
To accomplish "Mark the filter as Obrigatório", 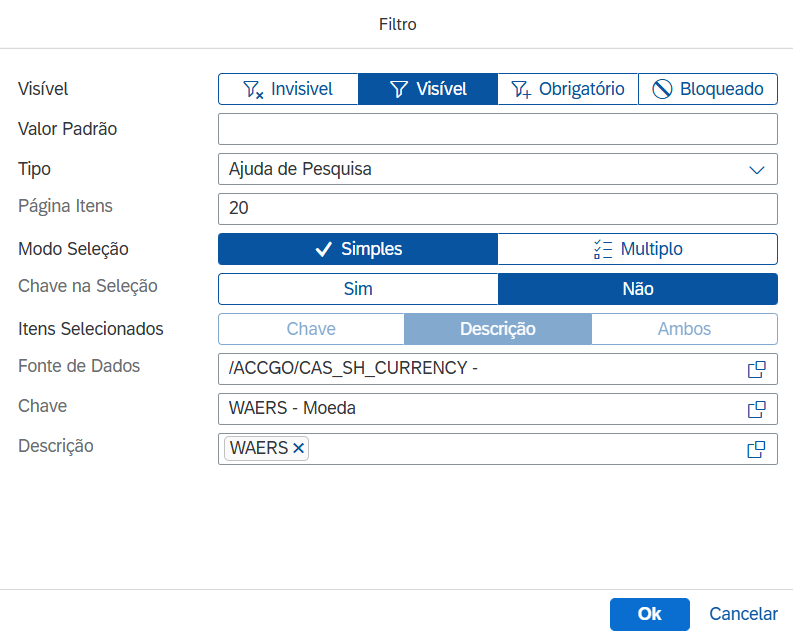I will click(x=567, y=89).
